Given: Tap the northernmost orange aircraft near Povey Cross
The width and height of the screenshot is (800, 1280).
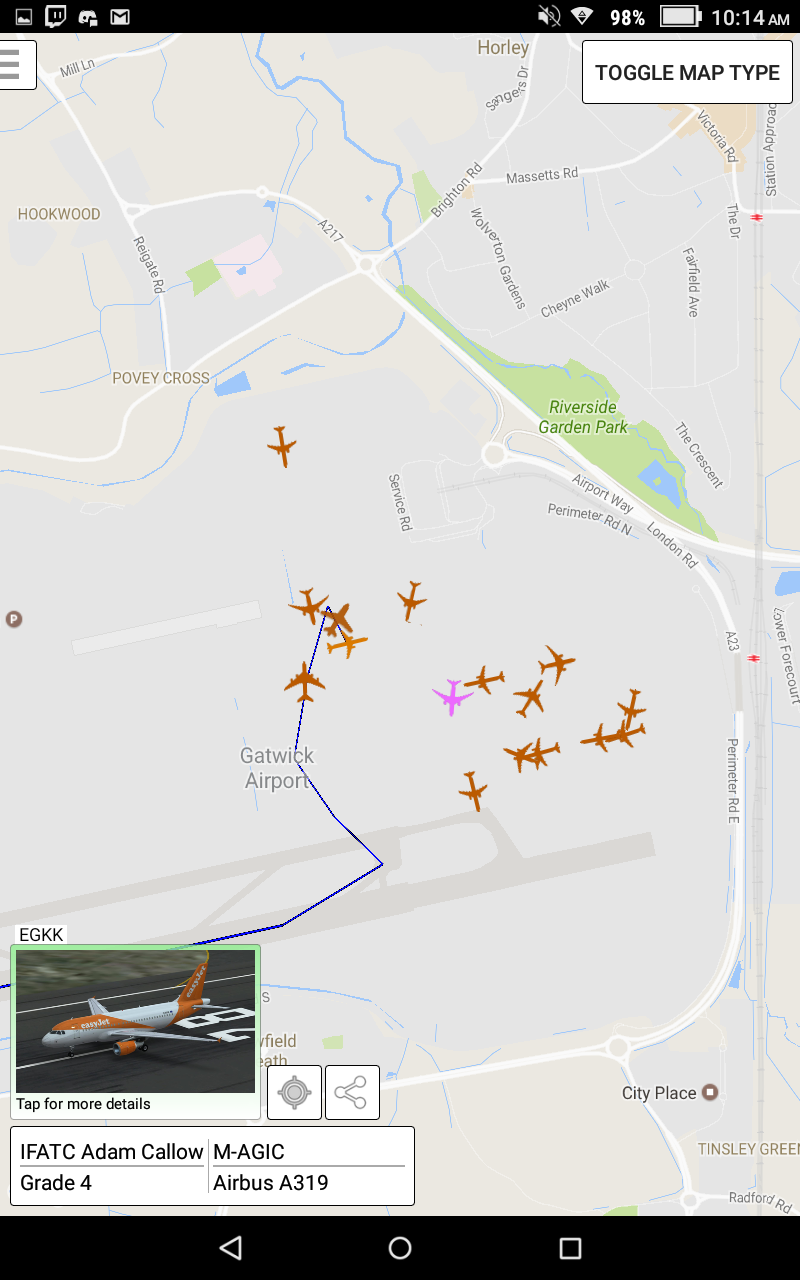Looking at the screenshot, I should pos(282,446).
